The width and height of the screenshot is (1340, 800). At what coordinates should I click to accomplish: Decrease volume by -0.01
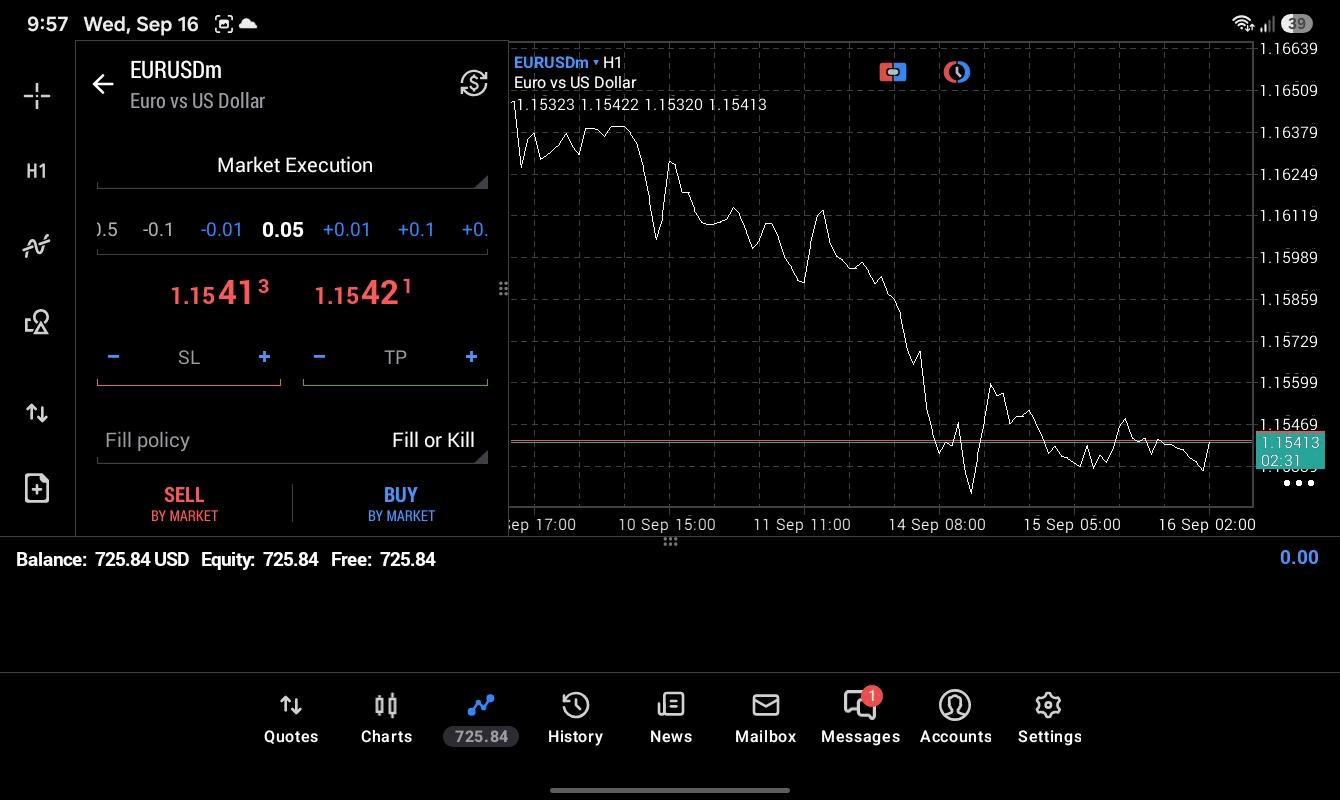(221, 230)
